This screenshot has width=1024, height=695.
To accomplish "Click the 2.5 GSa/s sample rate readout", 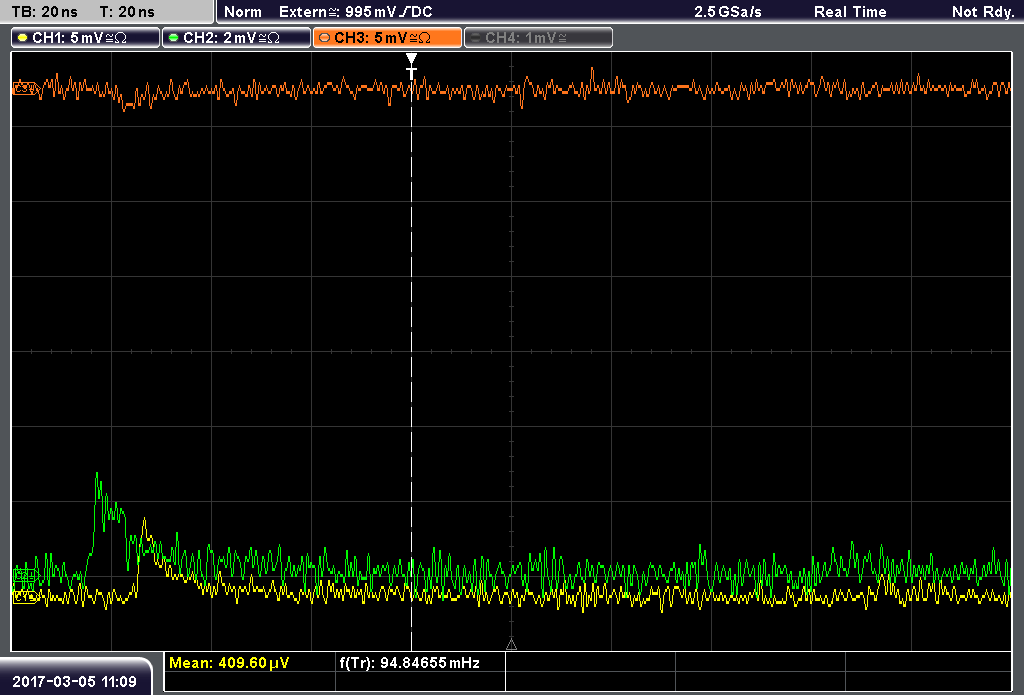I will [x=728, y=12].
